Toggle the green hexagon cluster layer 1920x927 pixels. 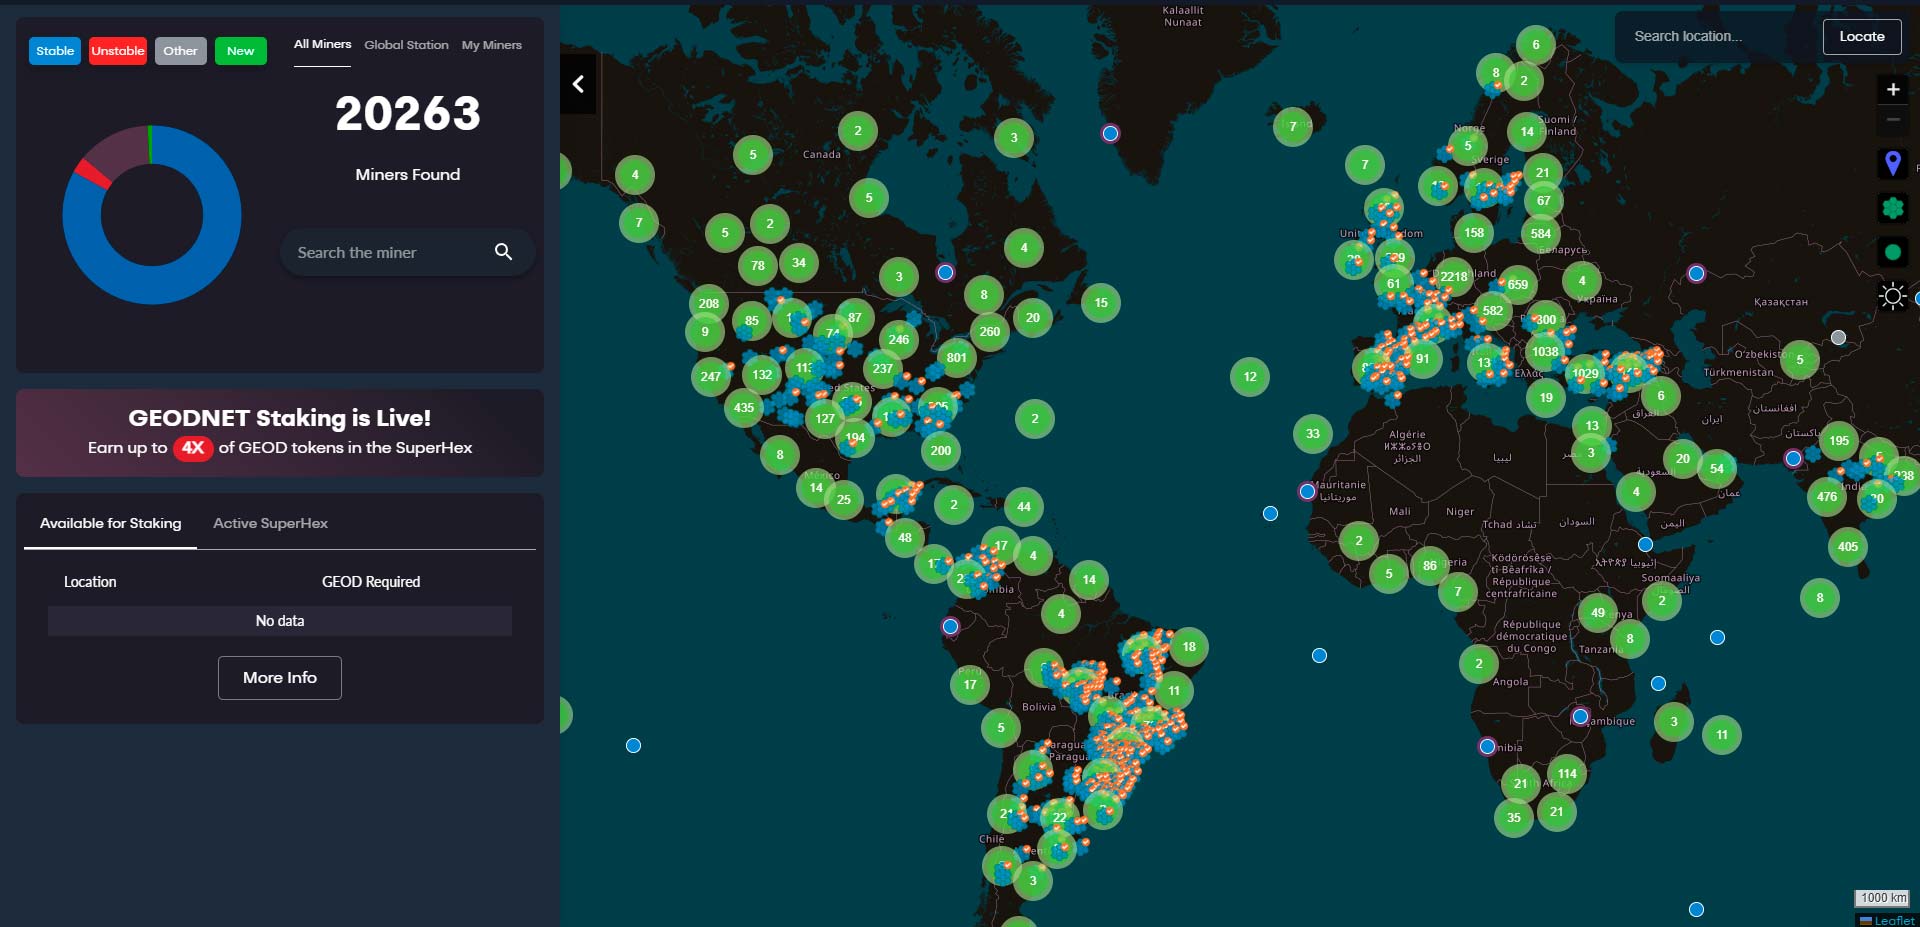(x=1892, y=208)
